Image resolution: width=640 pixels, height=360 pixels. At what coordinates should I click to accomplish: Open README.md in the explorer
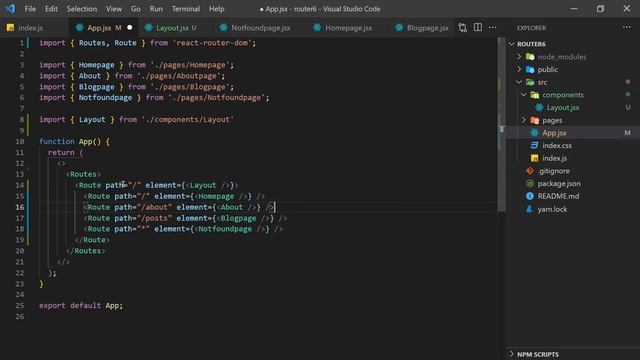[558, 196]
